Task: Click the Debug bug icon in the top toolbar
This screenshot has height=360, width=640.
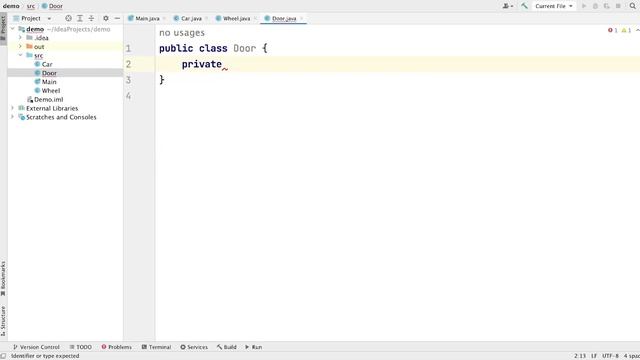Action: (x=596, y=6)
